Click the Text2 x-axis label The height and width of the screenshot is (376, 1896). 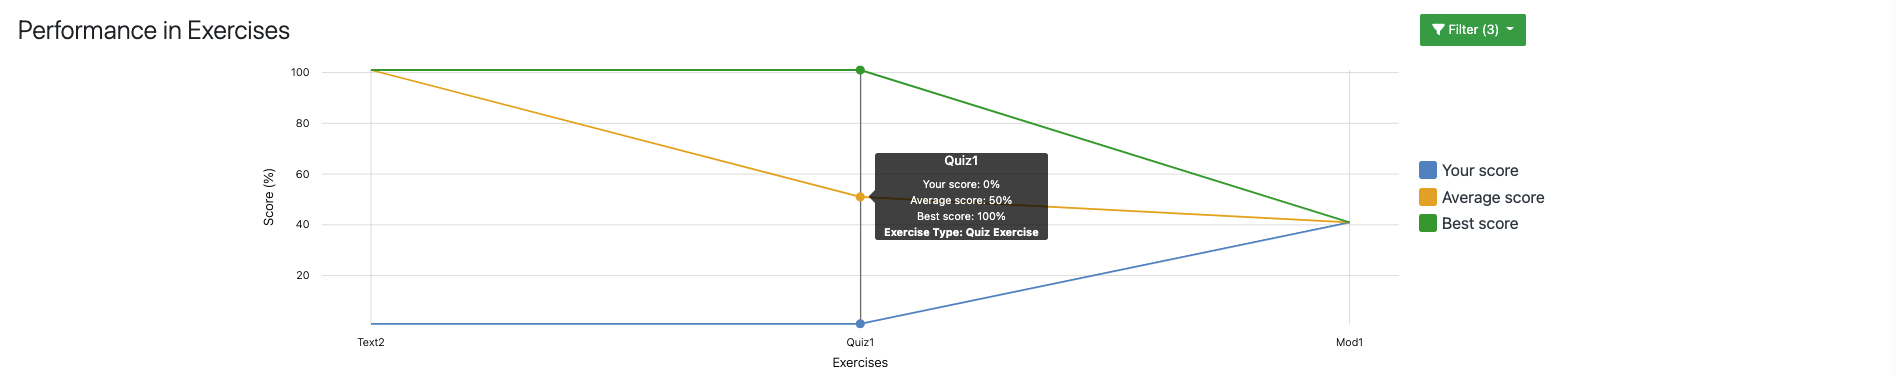(x=371, y=342)
